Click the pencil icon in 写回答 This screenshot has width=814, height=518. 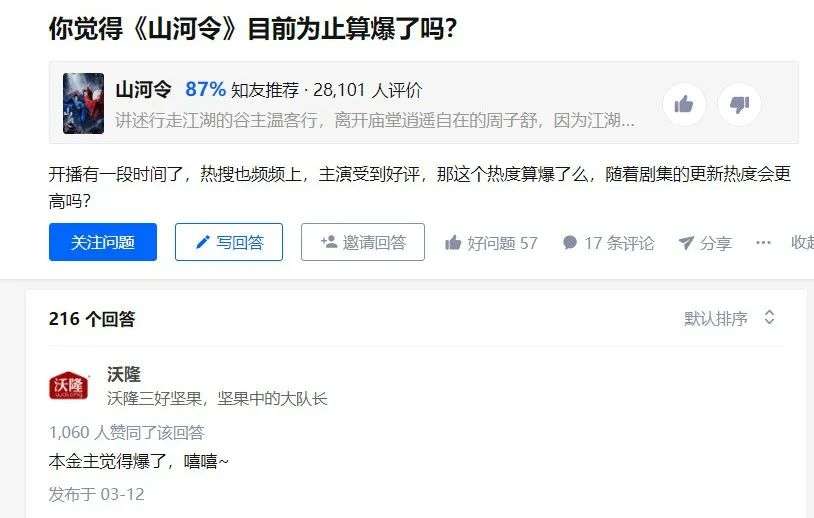202,242
